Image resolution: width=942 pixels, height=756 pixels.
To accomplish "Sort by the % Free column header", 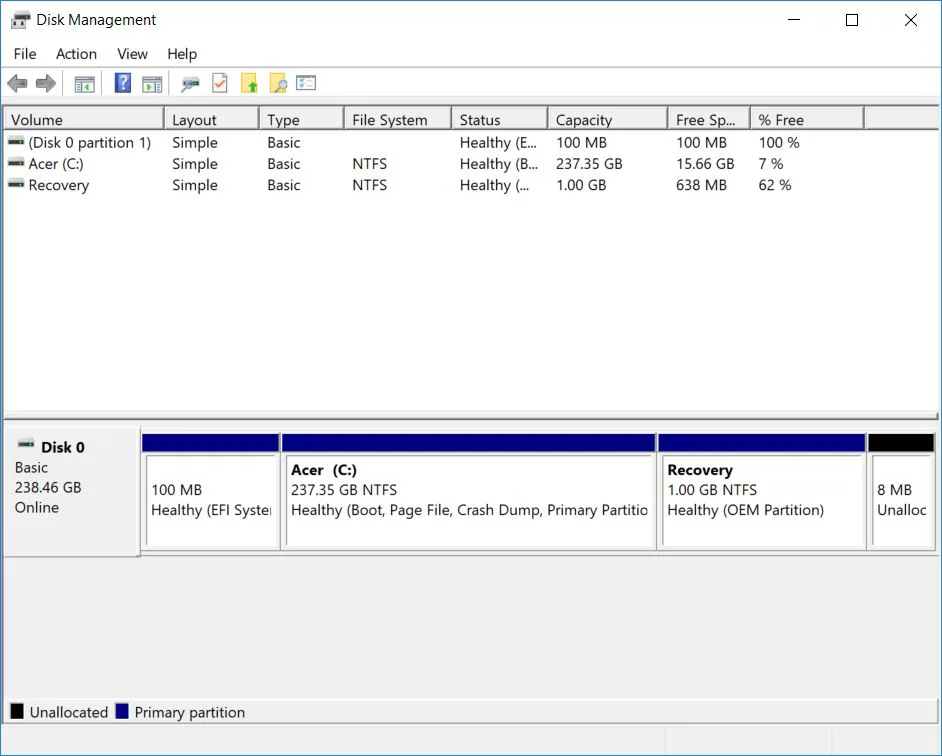I will point(807,120).
